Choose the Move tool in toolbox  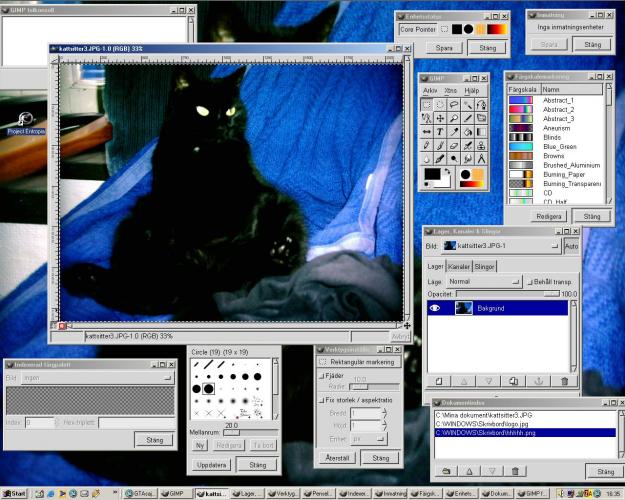pyautogui.click(x=440, y=118)
